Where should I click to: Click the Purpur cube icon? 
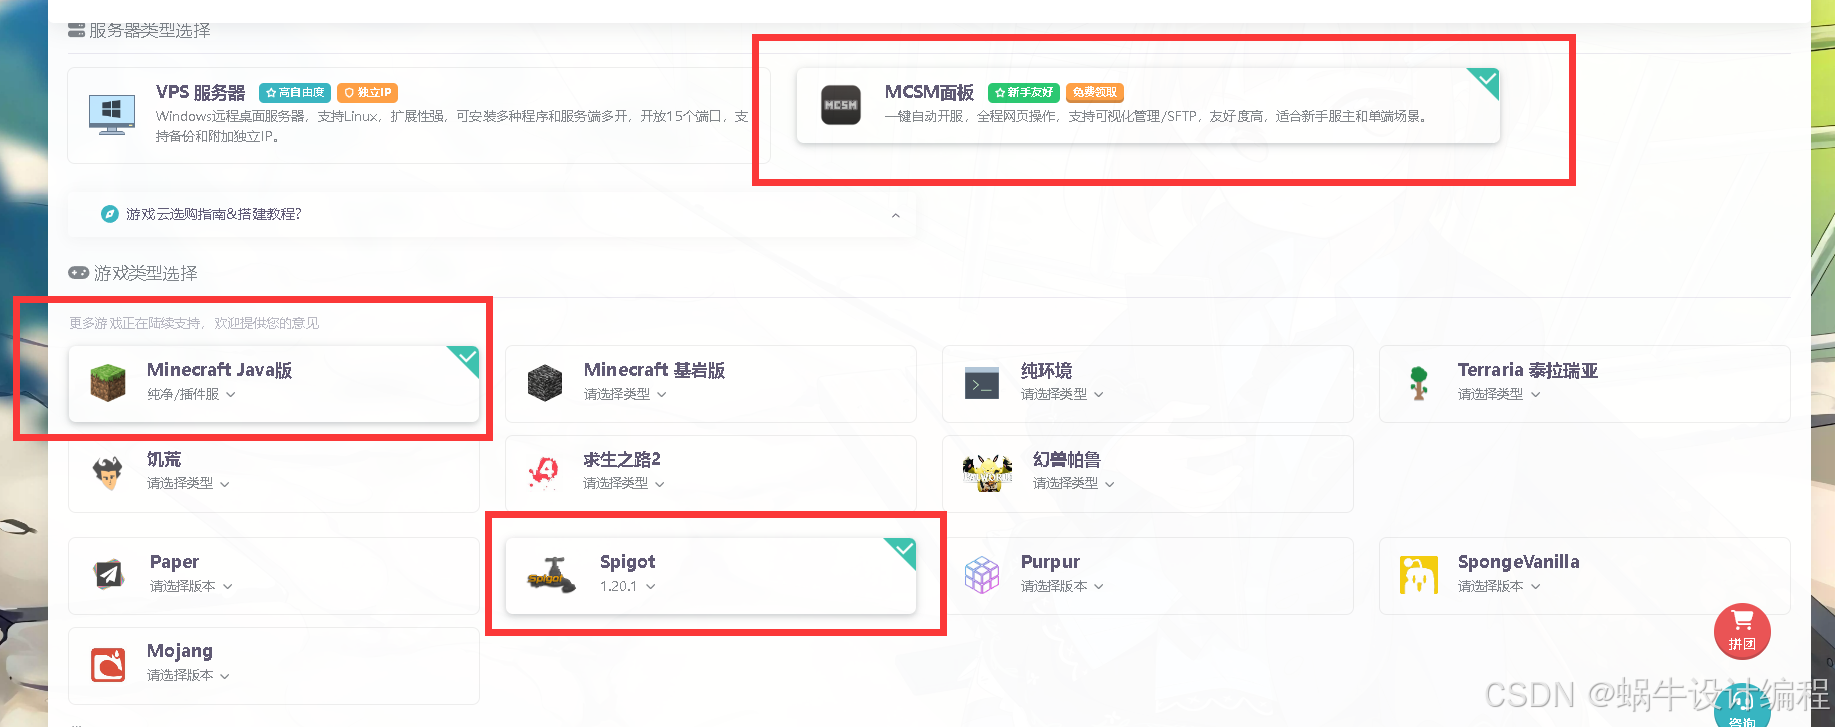pyautogui.click(x=982, y=575)
